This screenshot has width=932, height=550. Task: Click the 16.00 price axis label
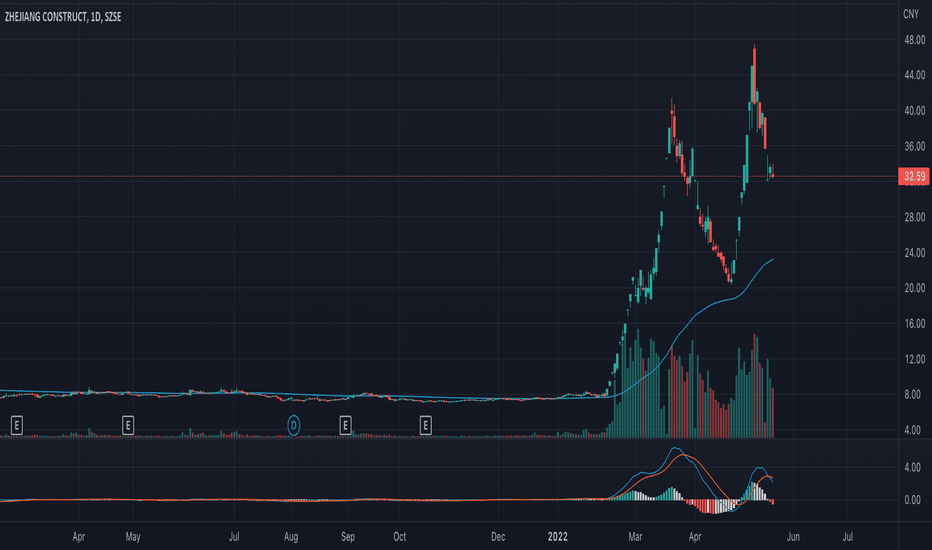[x=914, y=323]
